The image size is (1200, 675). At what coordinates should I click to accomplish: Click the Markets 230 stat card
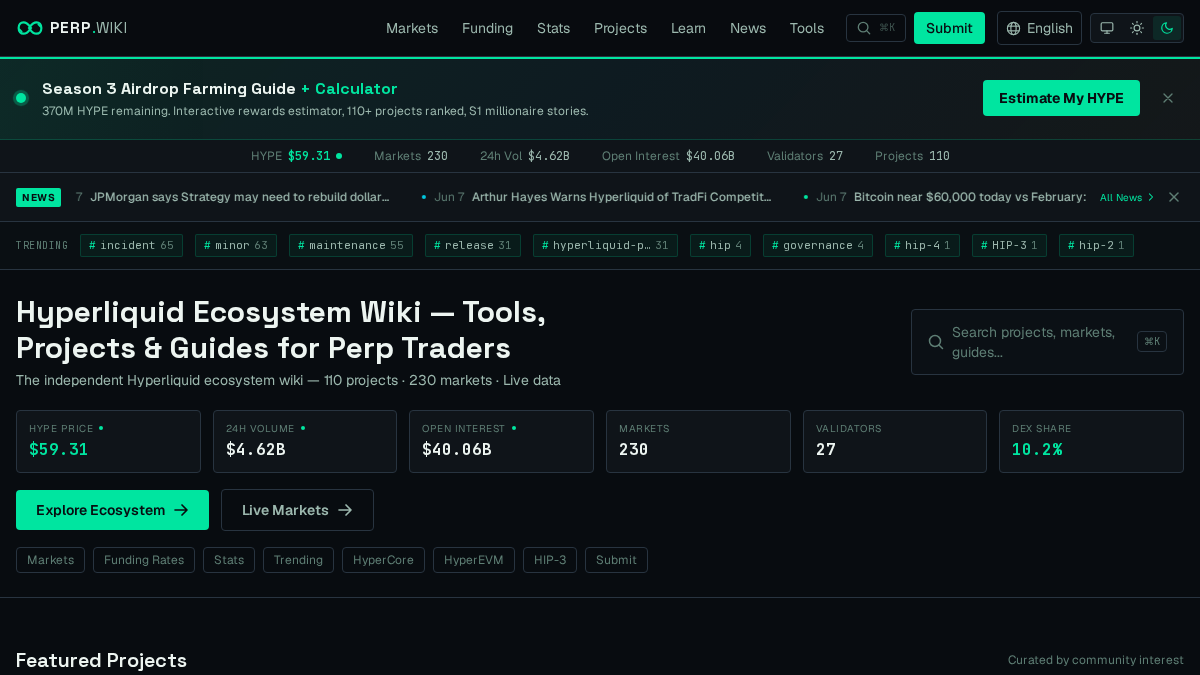tap(698, 441)
